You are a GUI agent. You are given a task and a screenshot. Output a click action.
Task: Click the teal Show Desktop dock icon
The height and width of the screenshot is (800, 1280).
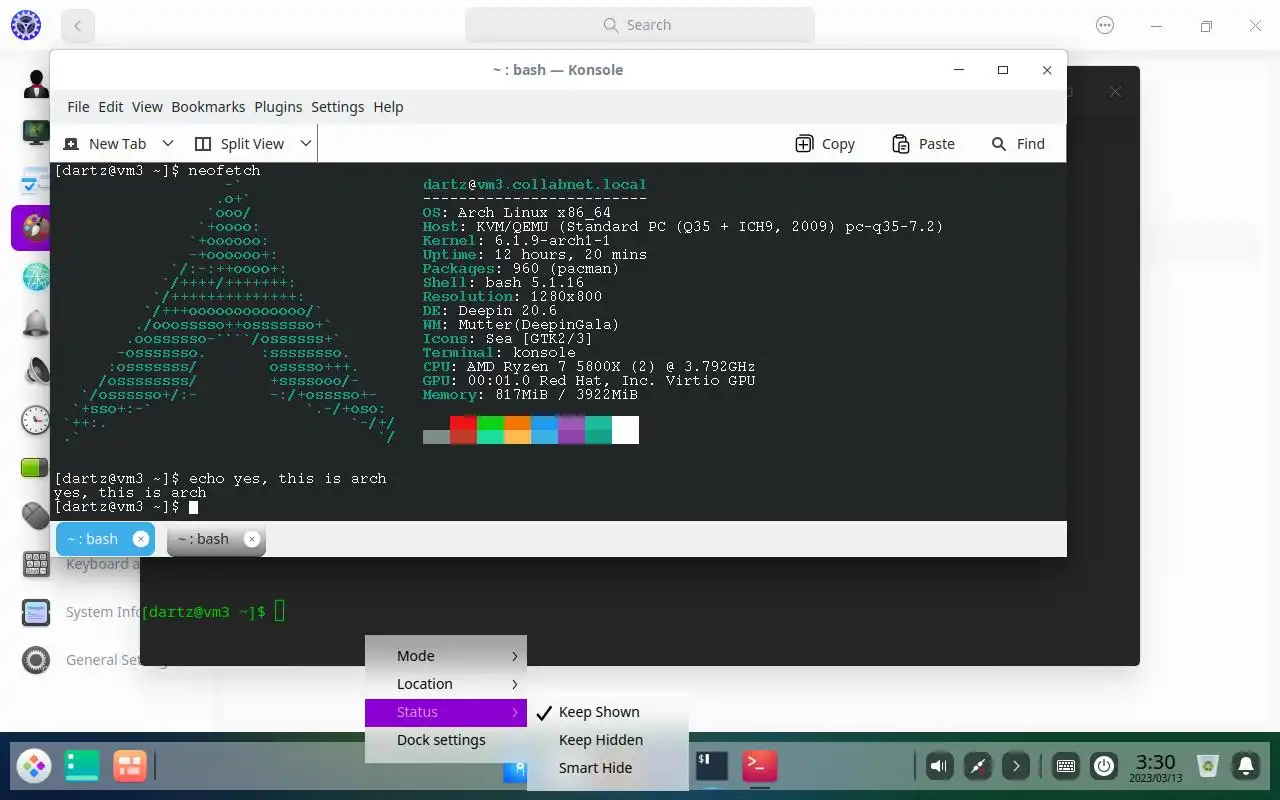pyautogui.click(x=82, y=766)
